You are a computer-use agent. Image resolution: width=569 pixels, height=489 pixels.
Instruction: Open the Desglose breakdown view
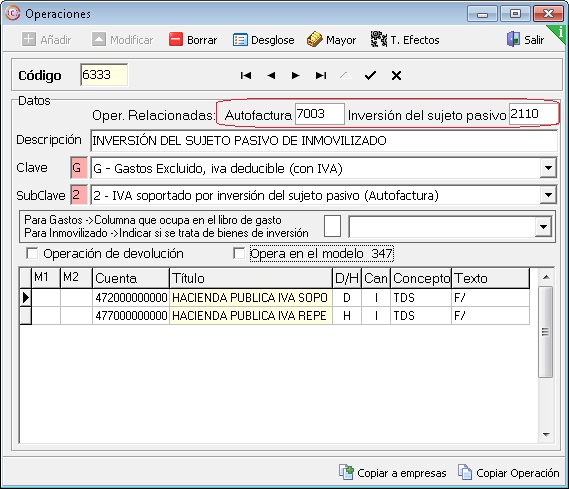click(240, 40)
